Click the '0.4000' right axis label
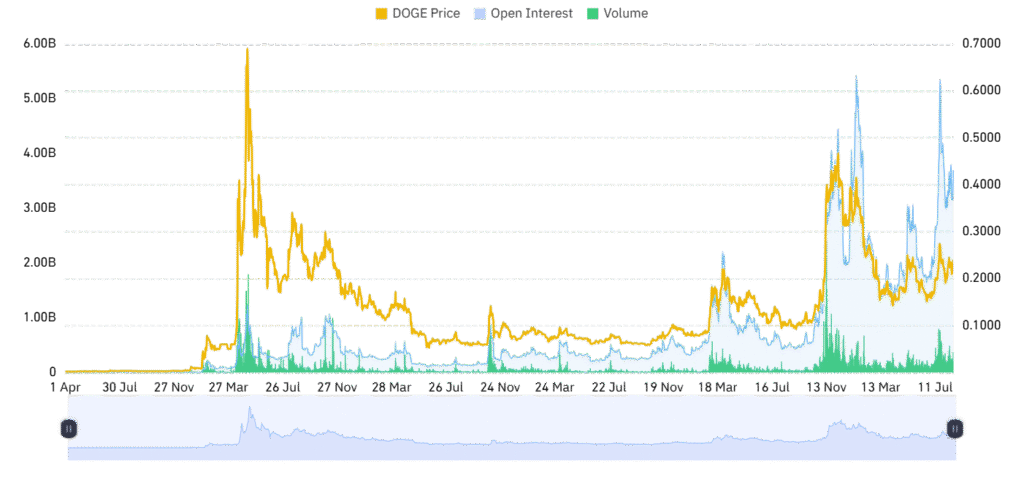Viewport: 1024px width, 493px height. pyautogui.click(x=982, y=185)
